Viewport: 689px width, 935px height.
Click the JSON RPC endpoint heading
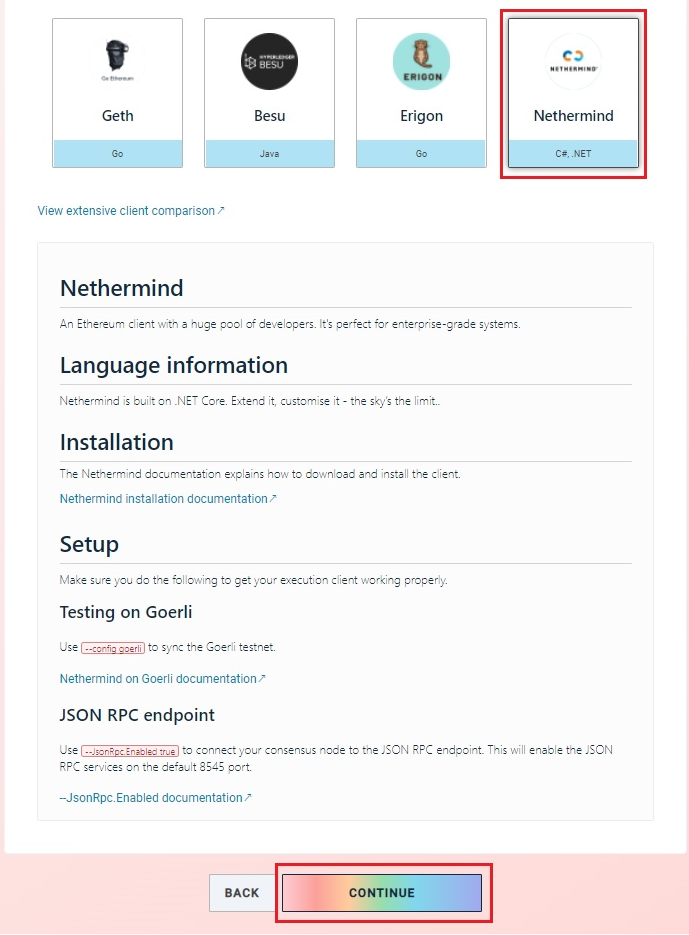pyautogui.click(x=137, y=715)
